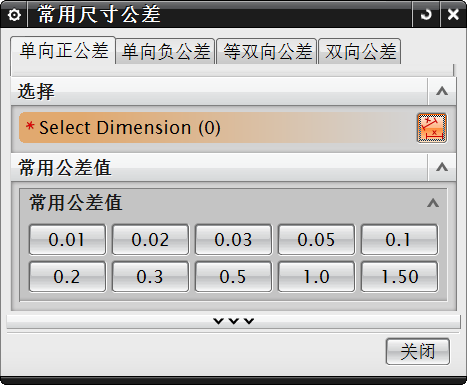
Task: Apply tolerance value 0.02
Action: coord(150,240)
